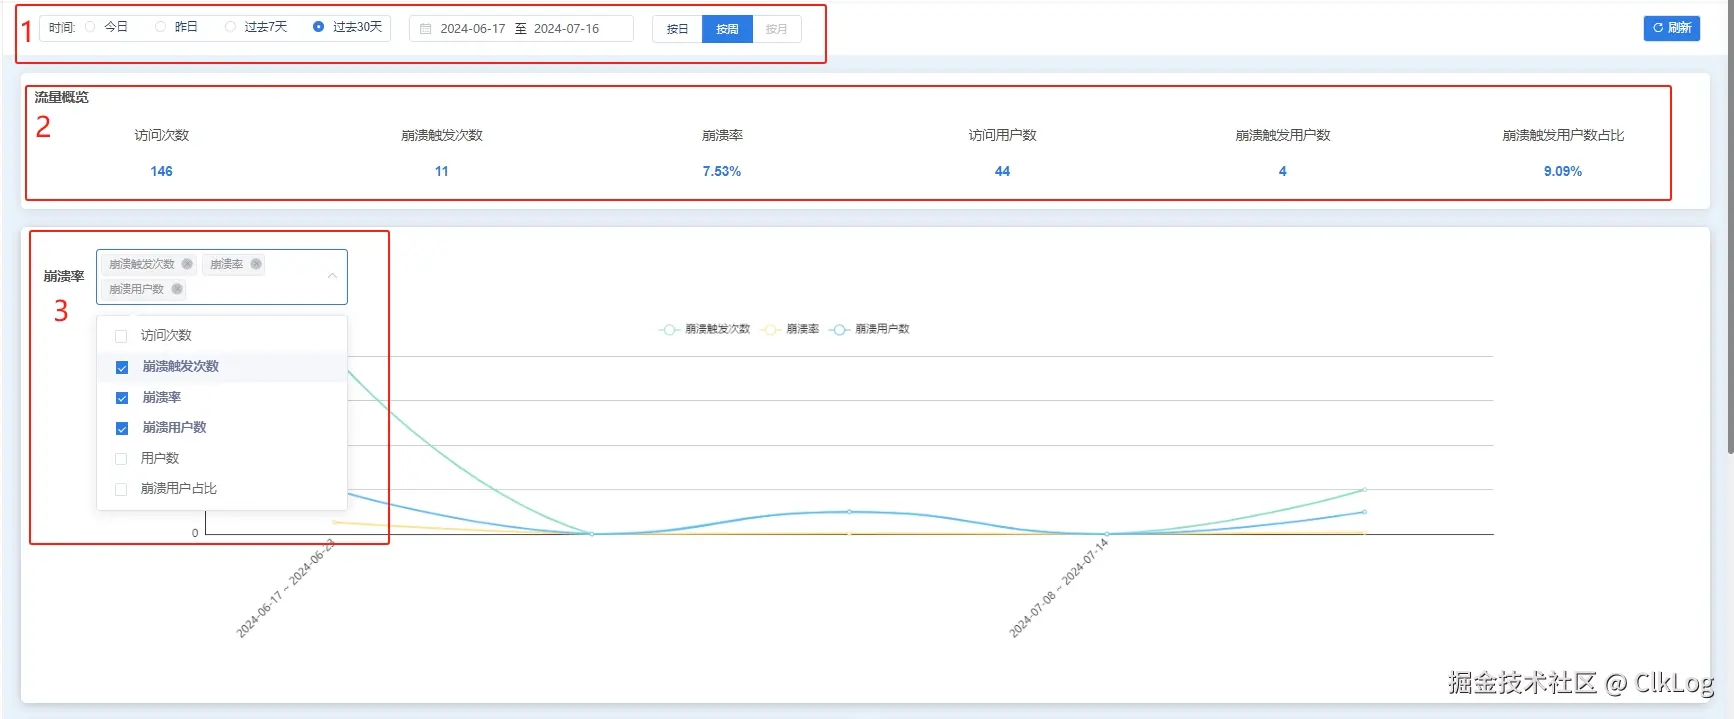Select the 今日 time radio button

pyautogui.click(x=90, y=27)
